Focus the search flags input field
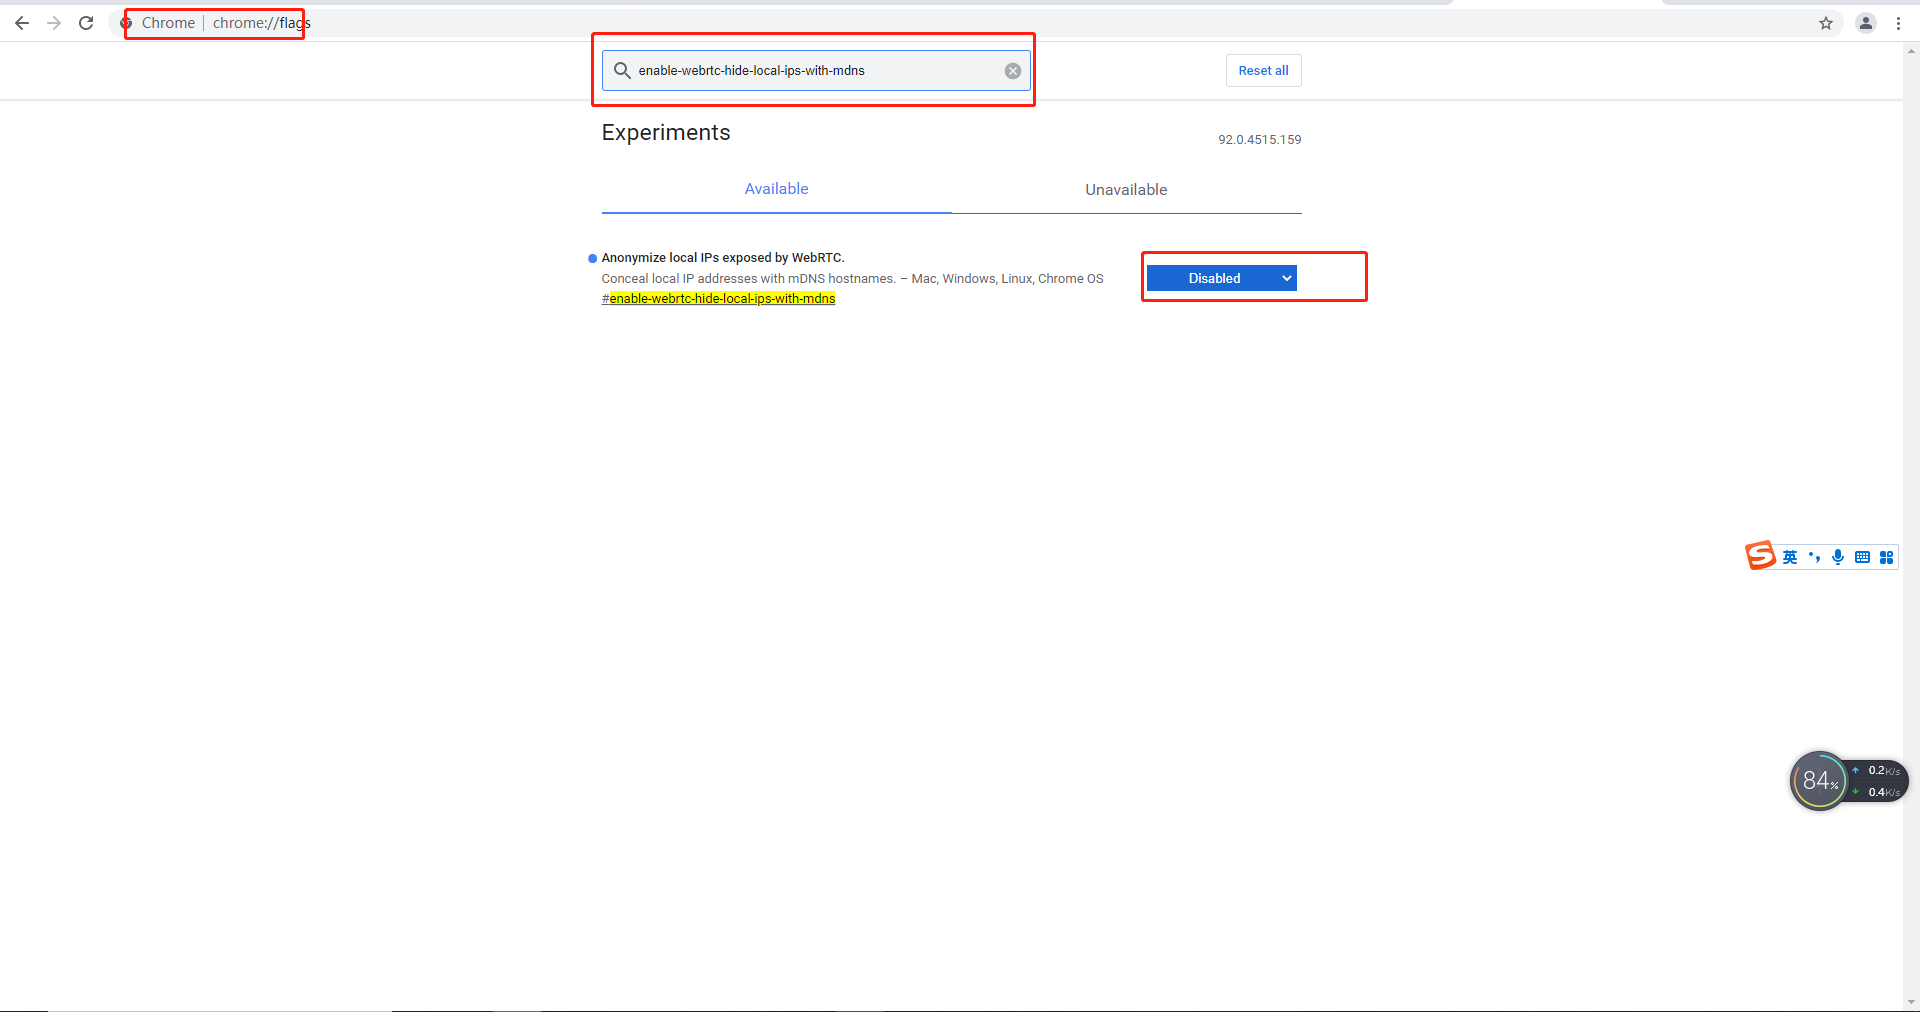Viewport: 1920px width, 1012px height. point(816,71)
